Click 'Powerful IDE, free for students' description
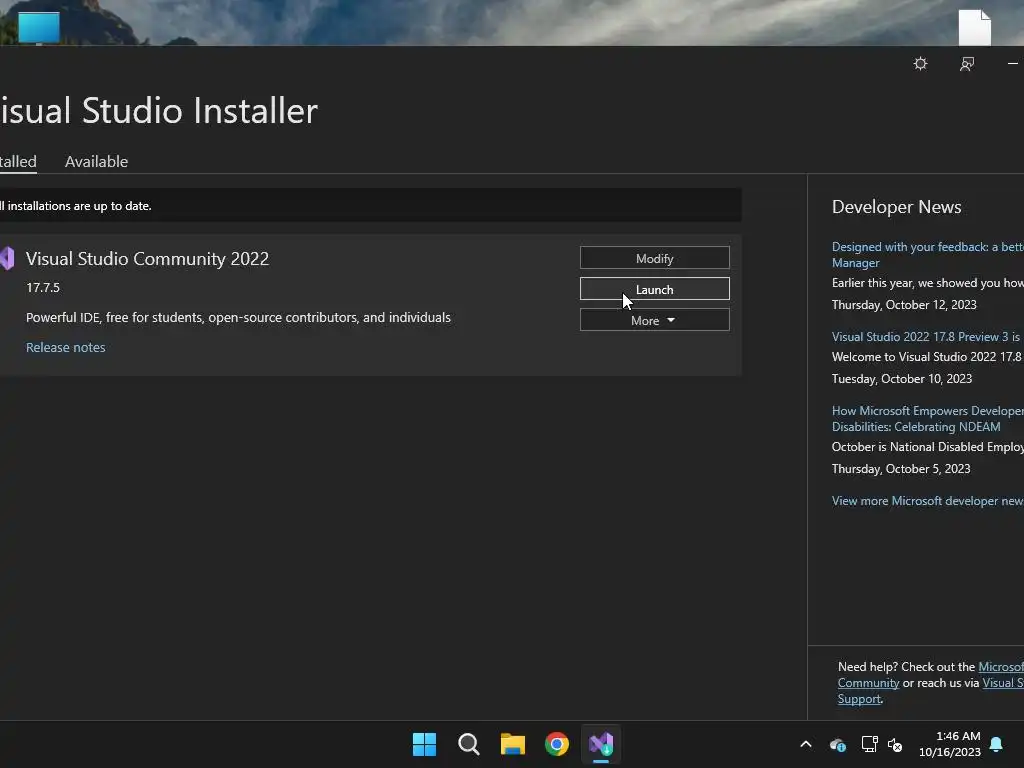 (238, 317)
